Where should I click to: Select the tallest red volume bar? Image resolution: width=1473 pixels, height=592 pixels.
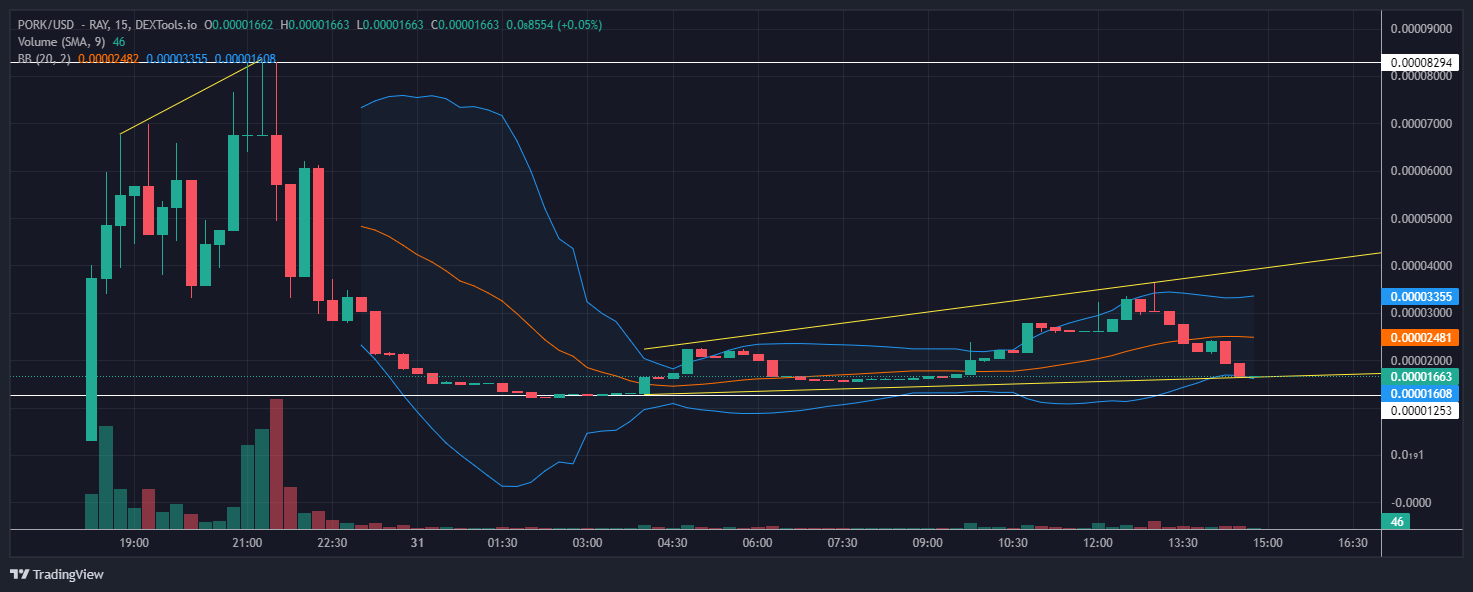click(276, 463)
